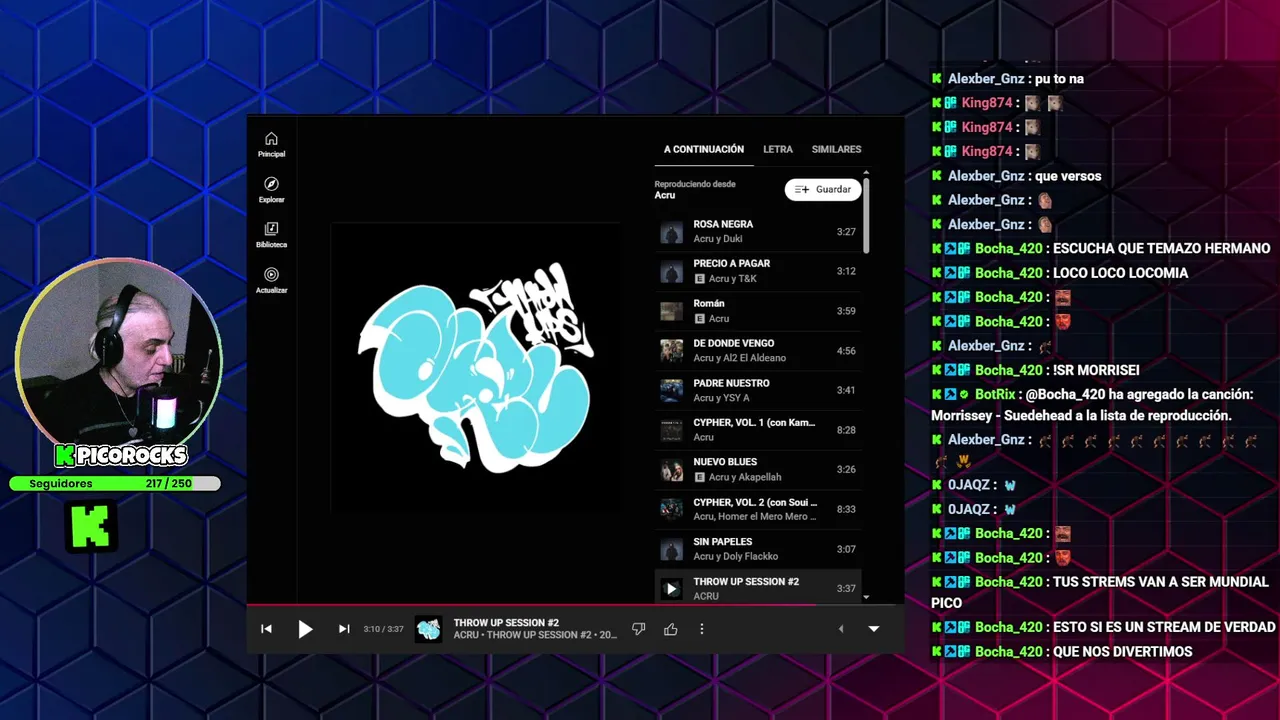The image size is (1280, 720).
Task: Click 'ESTO SI ES UN STREAM DE VERDAD' message
Action: pos(1164,628)
